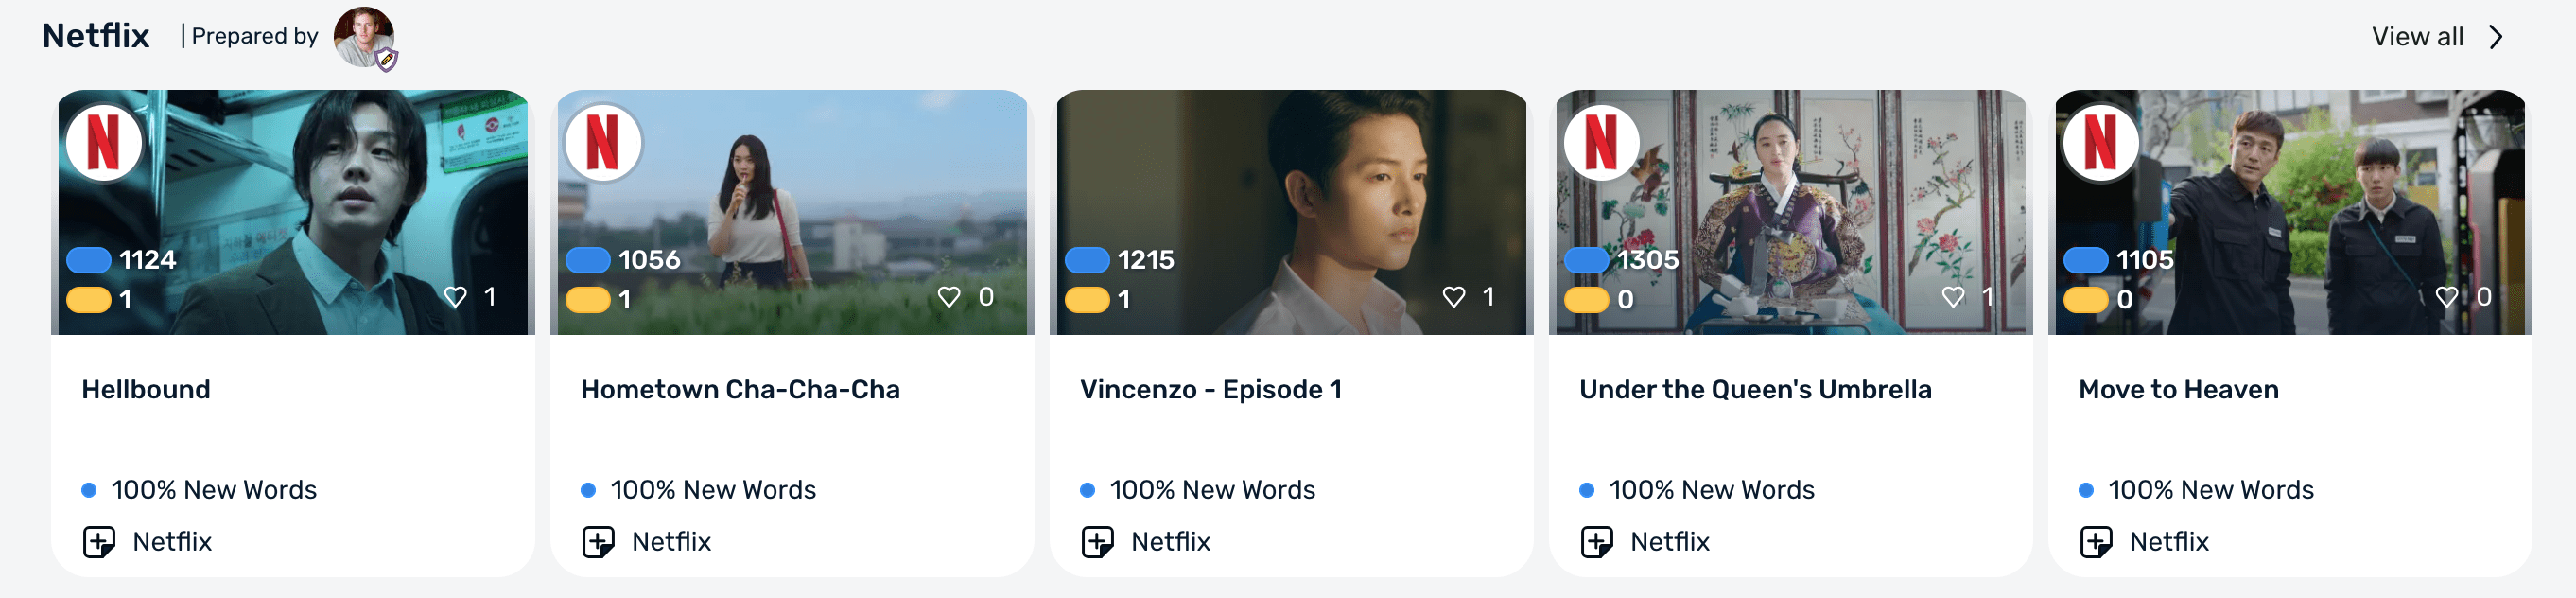Screen dimensions: 2576x598
Task: Open the Hellbound lesson title
Action: click(x=146, y=389)
